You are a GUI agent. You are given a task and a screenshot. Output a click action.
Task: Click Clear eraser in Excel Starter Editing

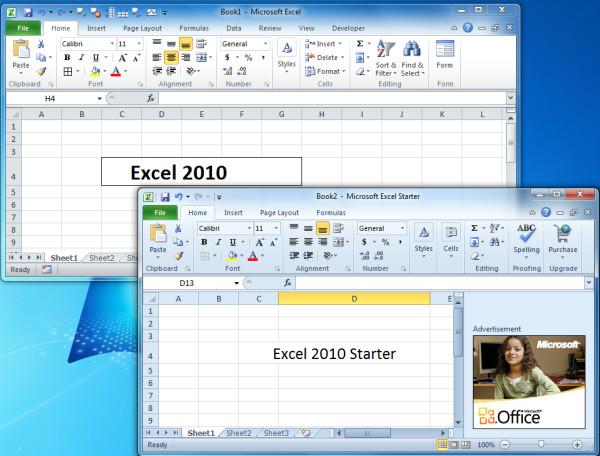[x=474, y=256]
